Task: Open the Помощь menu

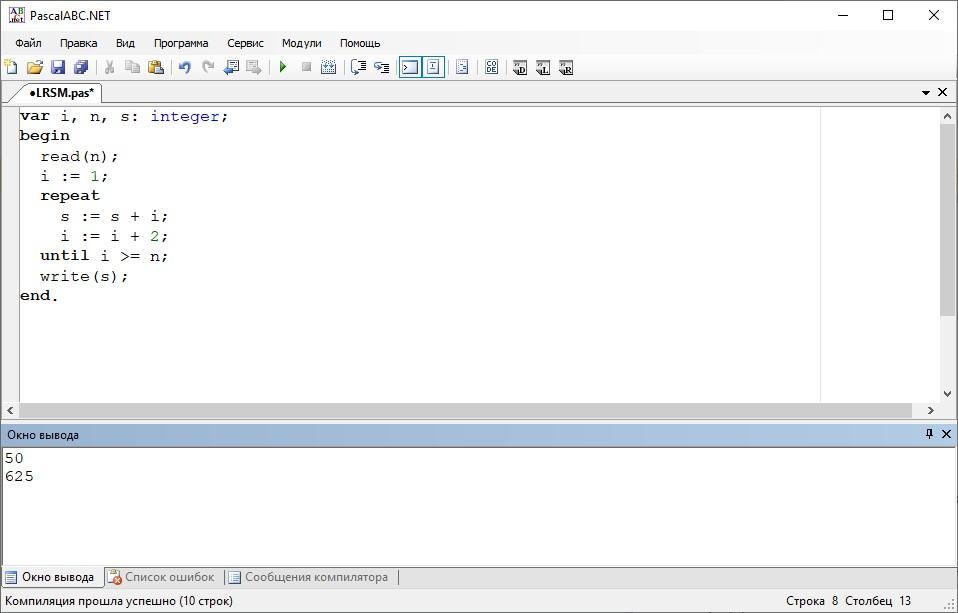Action: (x=360, y=43)
